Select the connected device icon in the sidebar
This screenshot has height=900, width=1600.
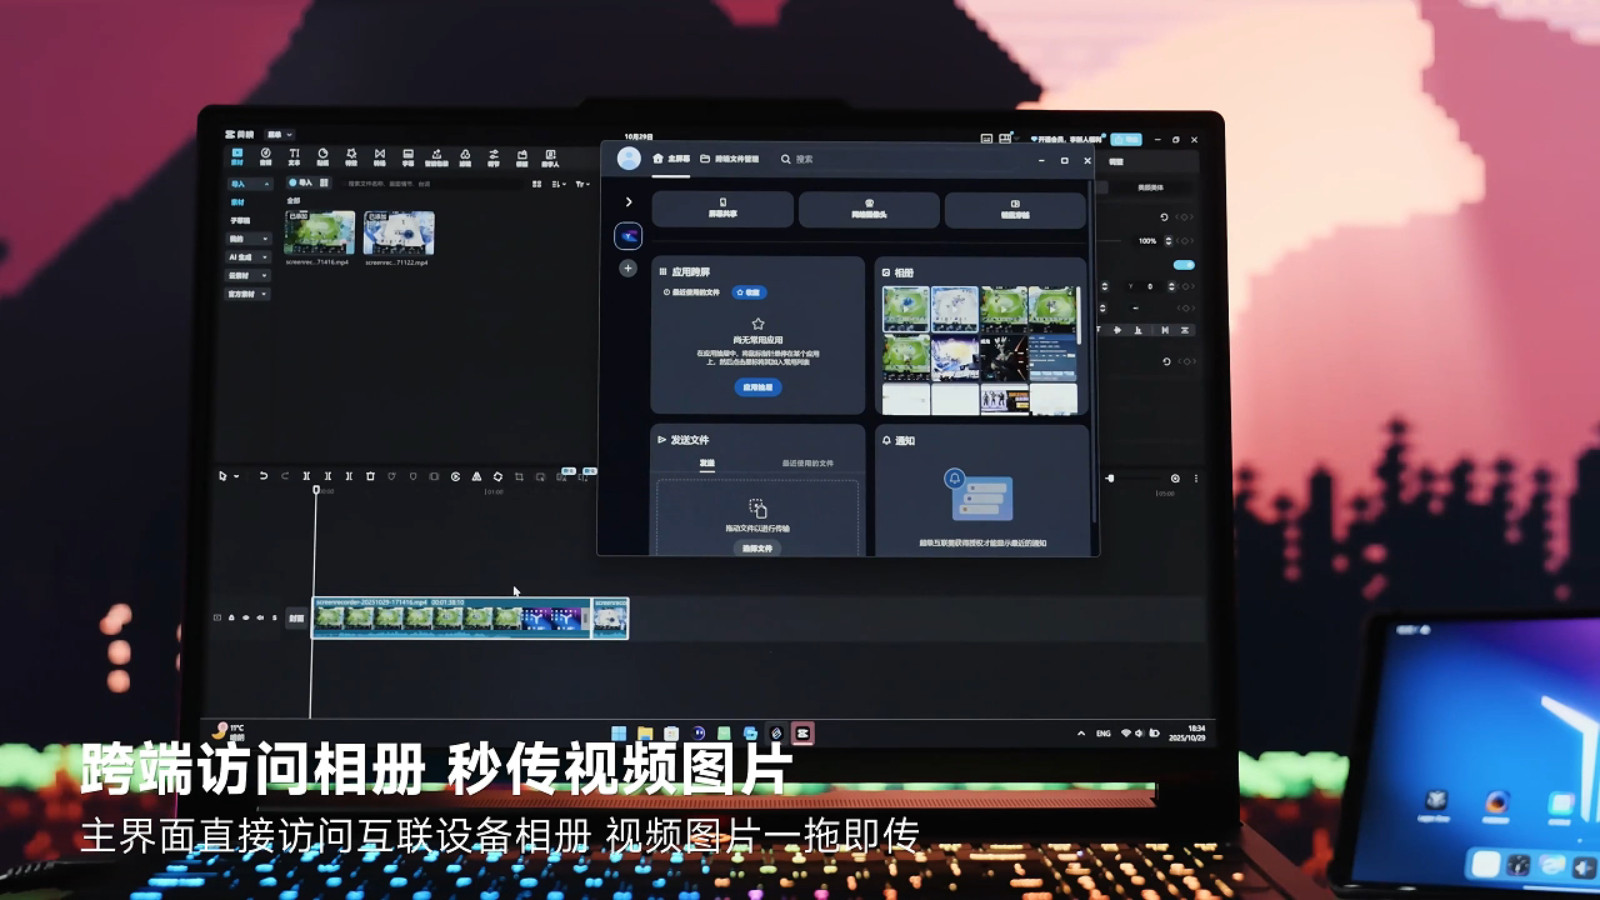pos(628,236)
